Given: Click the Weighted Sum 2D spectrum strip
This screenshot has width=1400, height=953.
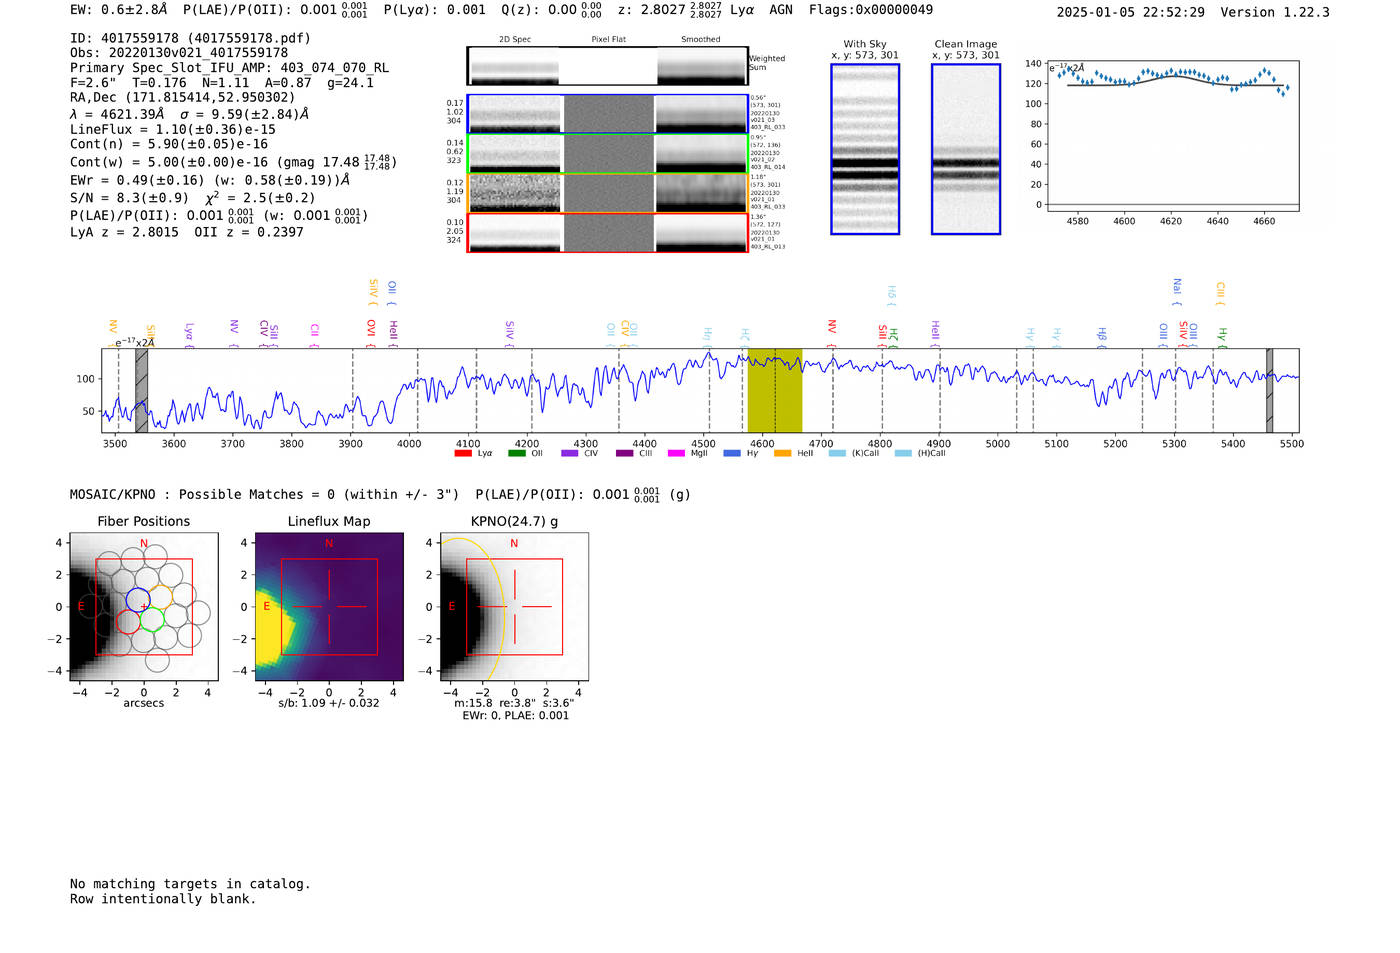Looking at the screenshot, I should coord(607,66).
